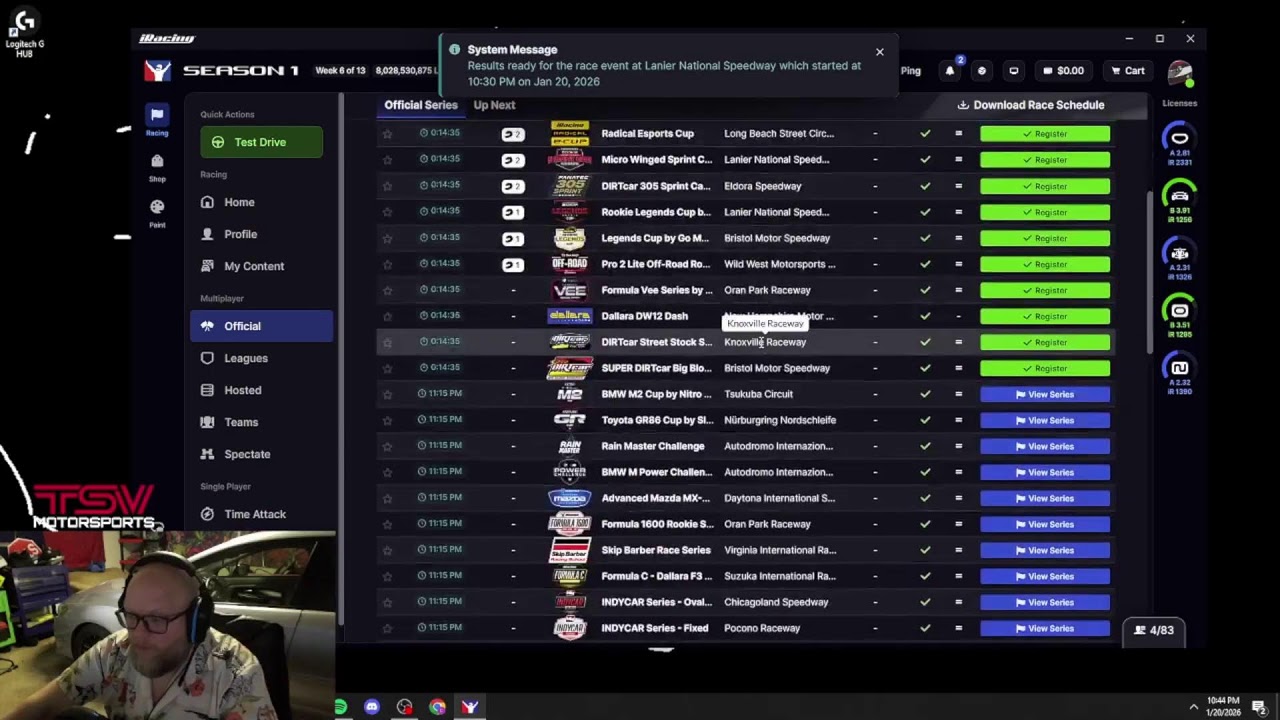Open Spectate in the sidebar
The image size is (1280, 720).
coord(261,454)
